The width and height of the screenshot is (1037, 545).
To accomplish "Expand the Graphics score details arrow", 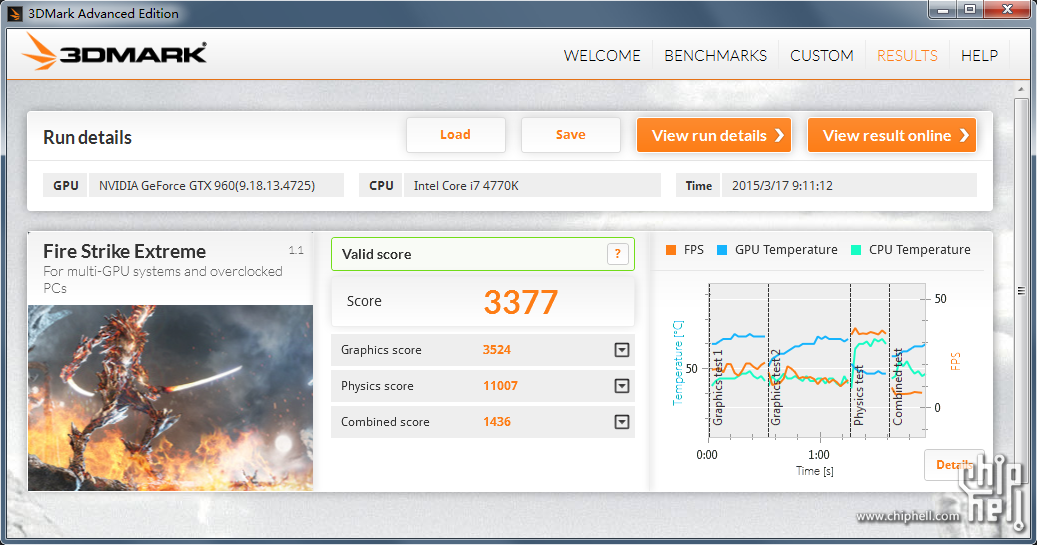I will click(x=622, y=350).
